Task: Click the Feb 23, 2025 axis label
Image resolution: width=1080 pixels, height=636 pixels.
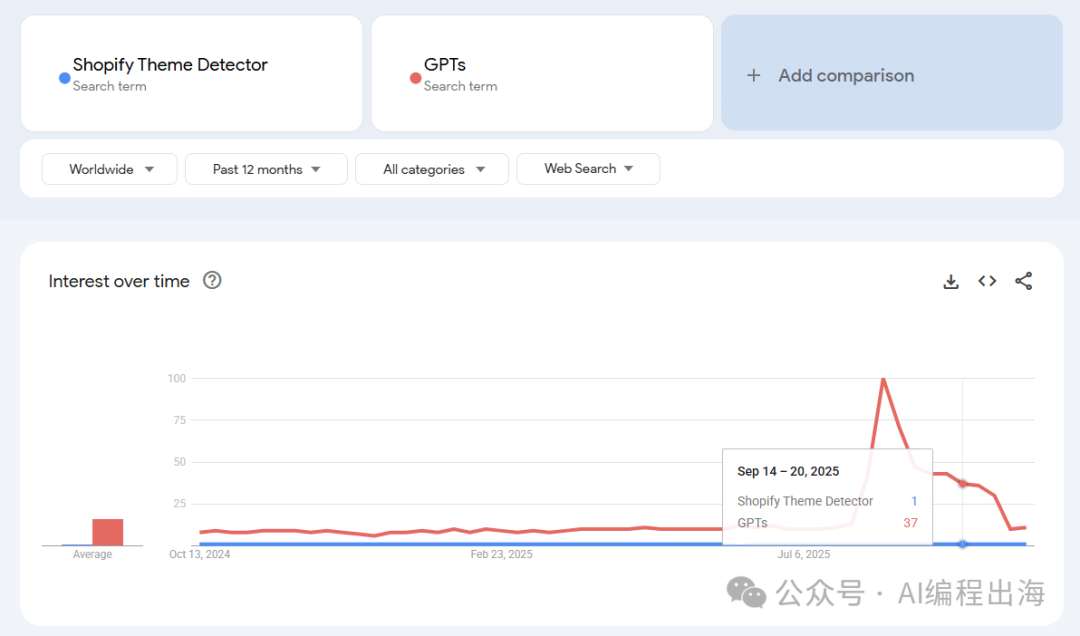Action: [501, 554]
